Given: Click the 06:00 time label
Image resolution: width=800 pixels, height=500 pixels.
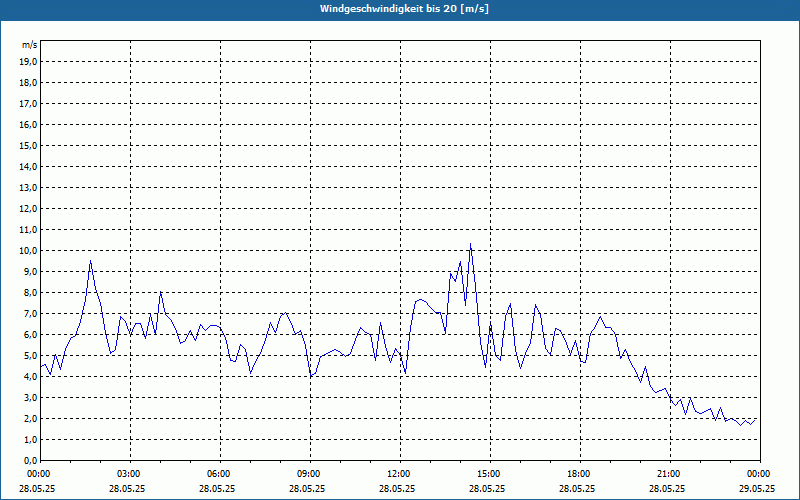Looking at the screenshot, I should click(x=220, y=474).
